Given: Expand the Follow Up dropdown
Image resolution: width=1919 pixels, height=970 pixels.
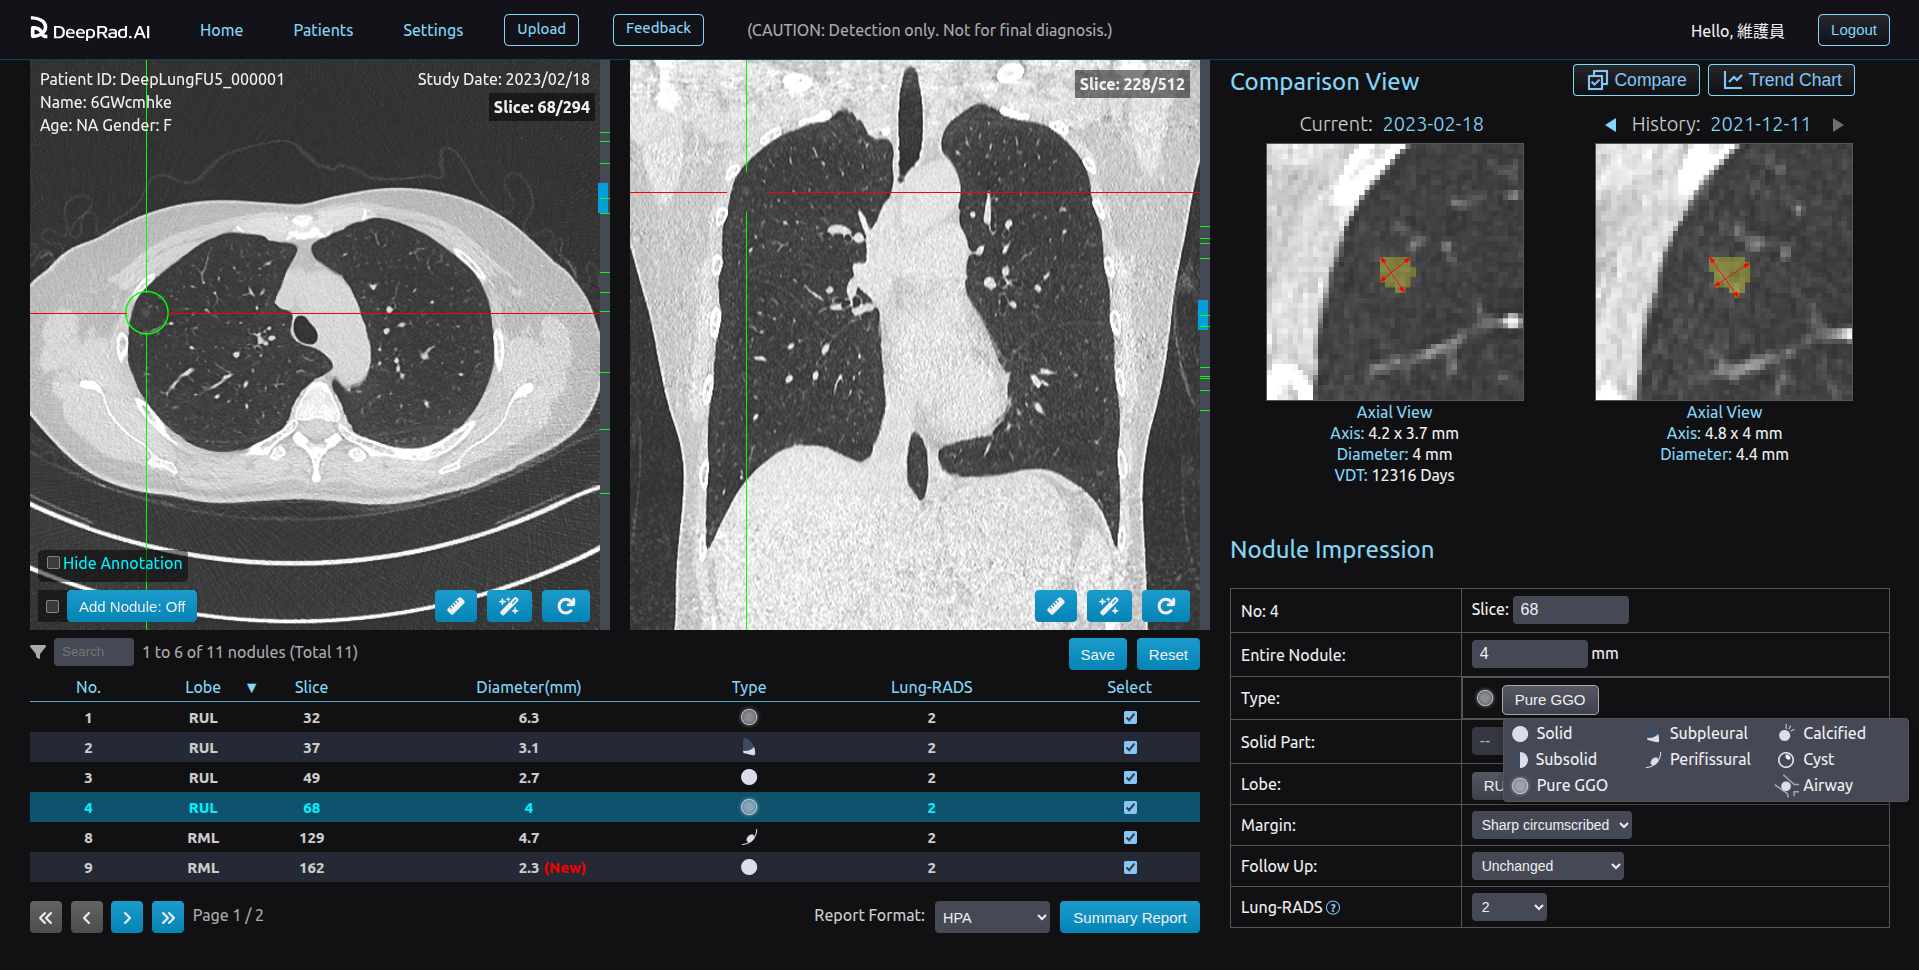Looking at the screenshot, I should pos(1546,866).
